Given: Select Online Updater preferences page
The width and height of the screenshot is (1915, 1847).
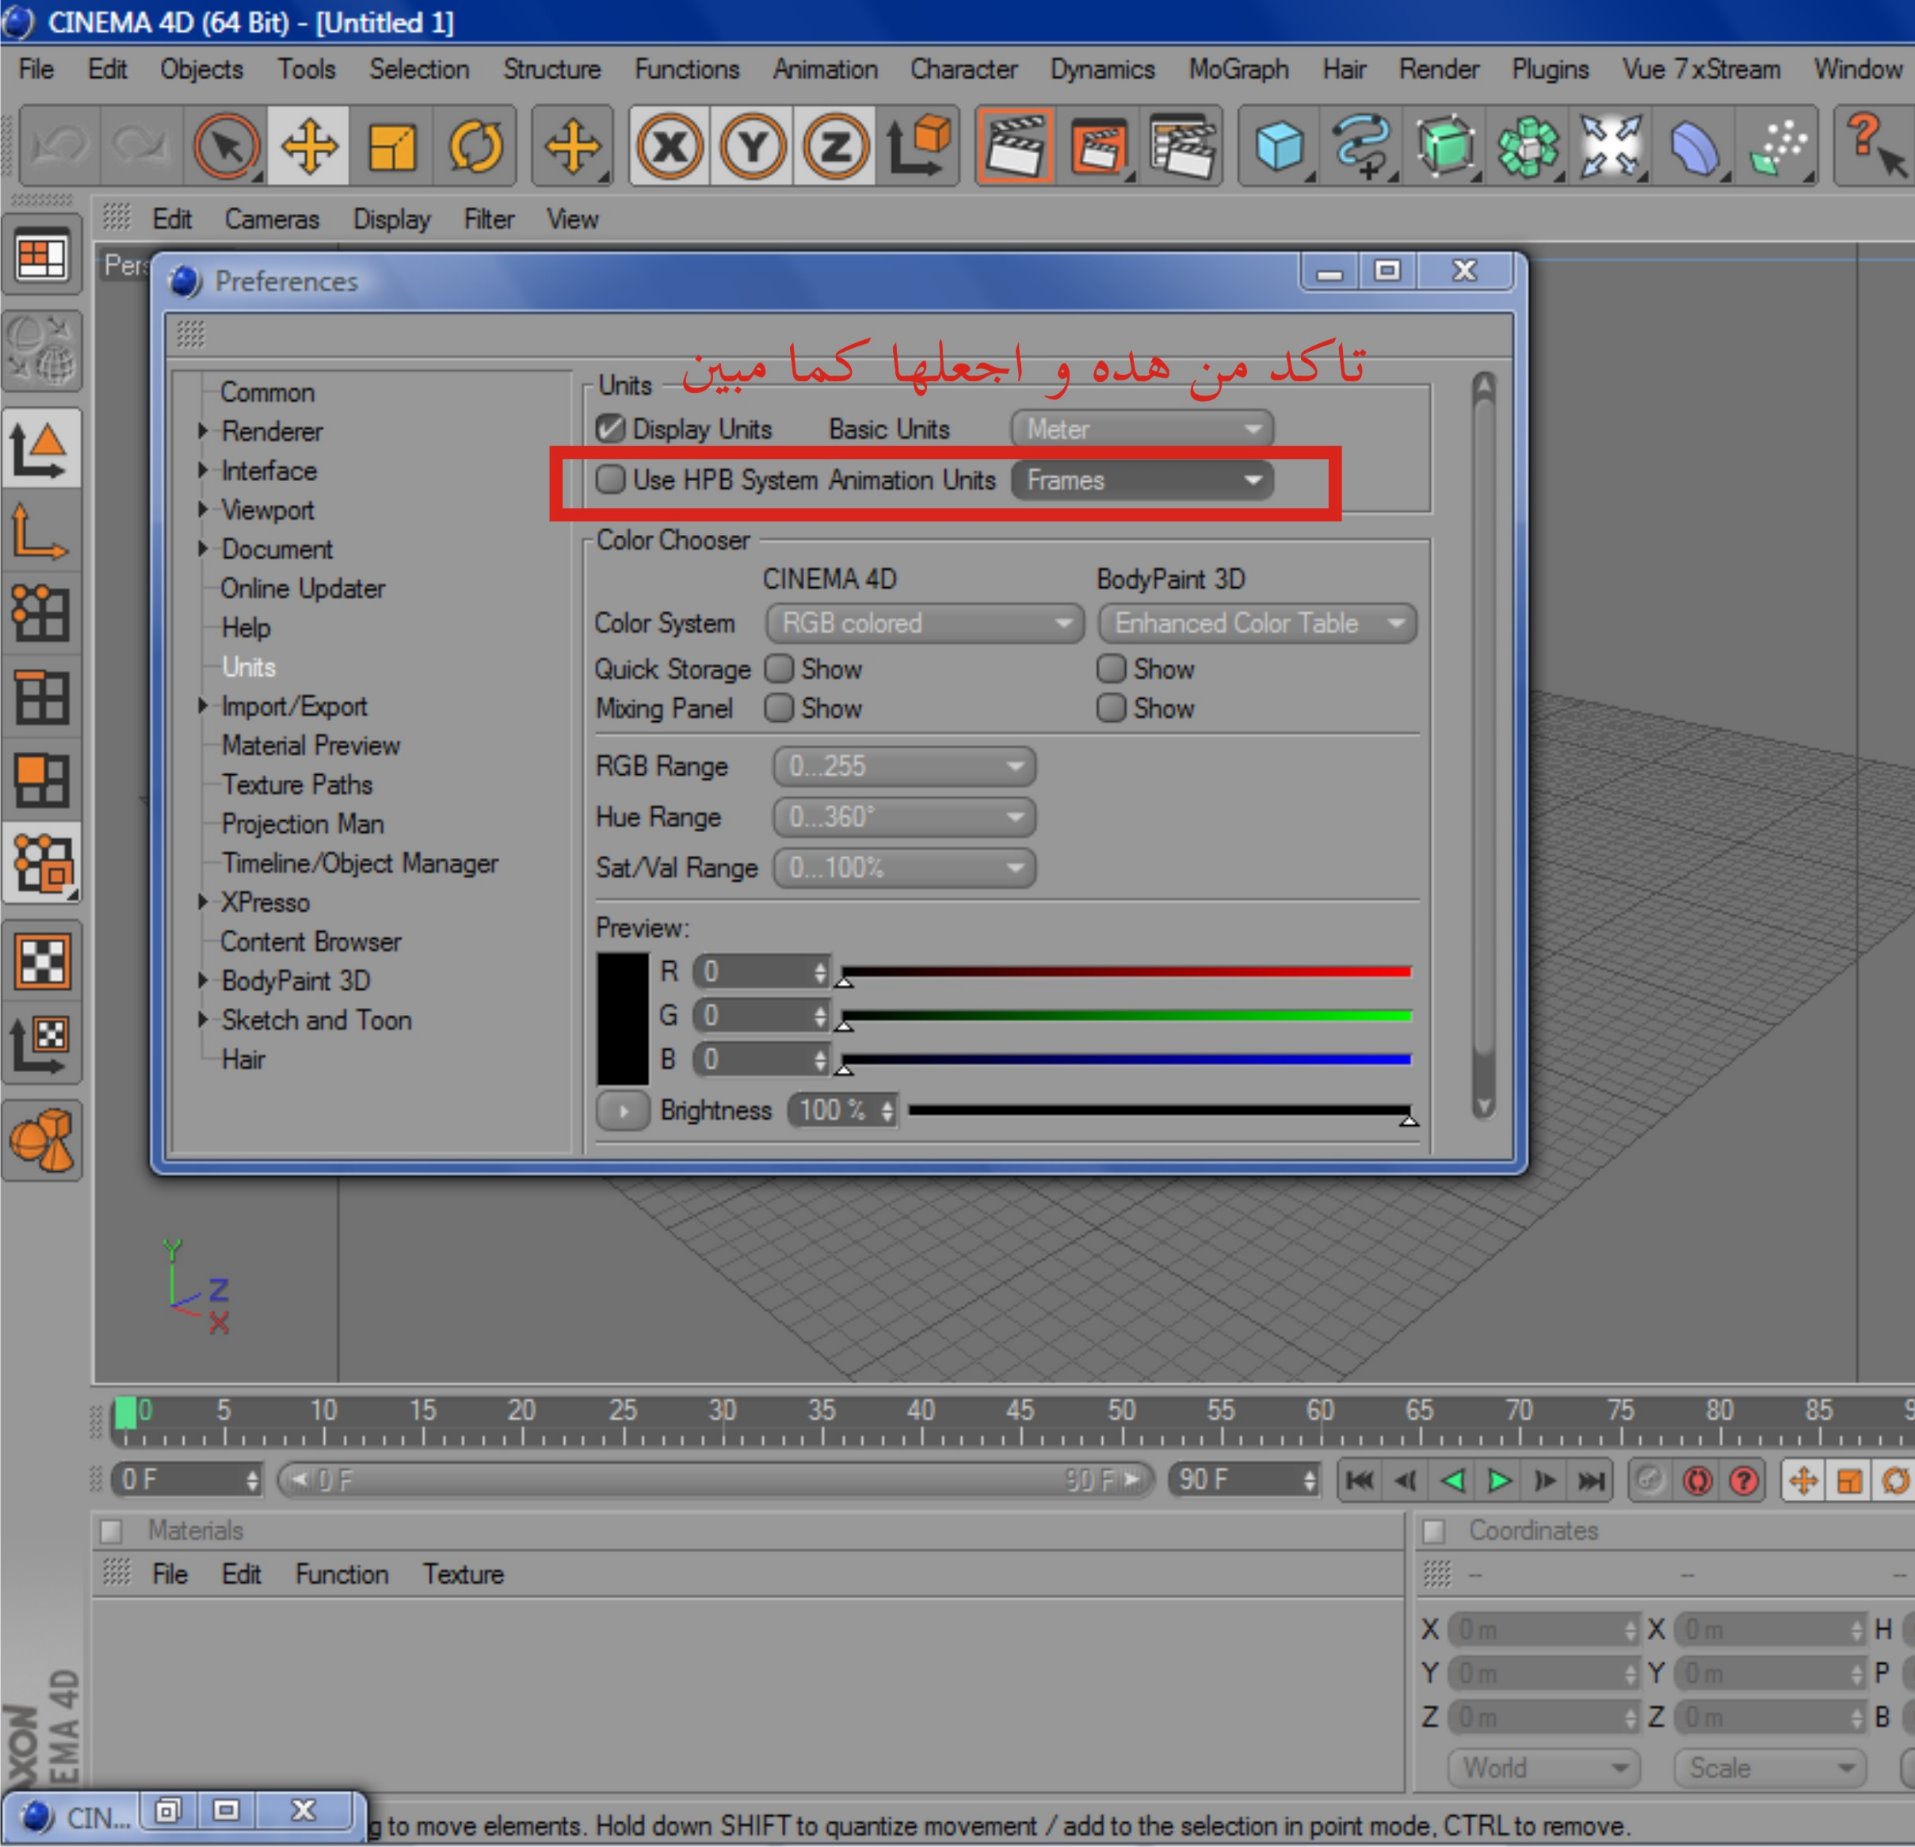Looking at the screenshot, I should (x=302, y=588).
